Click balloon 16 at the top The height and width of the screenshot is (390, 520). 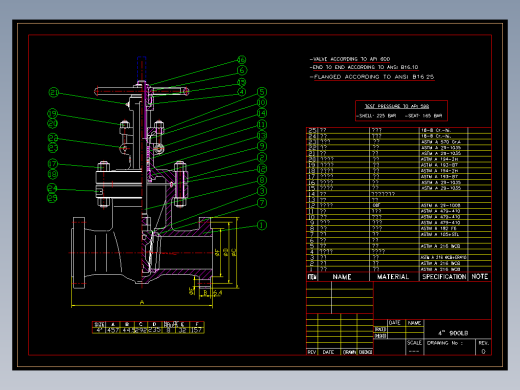pos(242,60)
